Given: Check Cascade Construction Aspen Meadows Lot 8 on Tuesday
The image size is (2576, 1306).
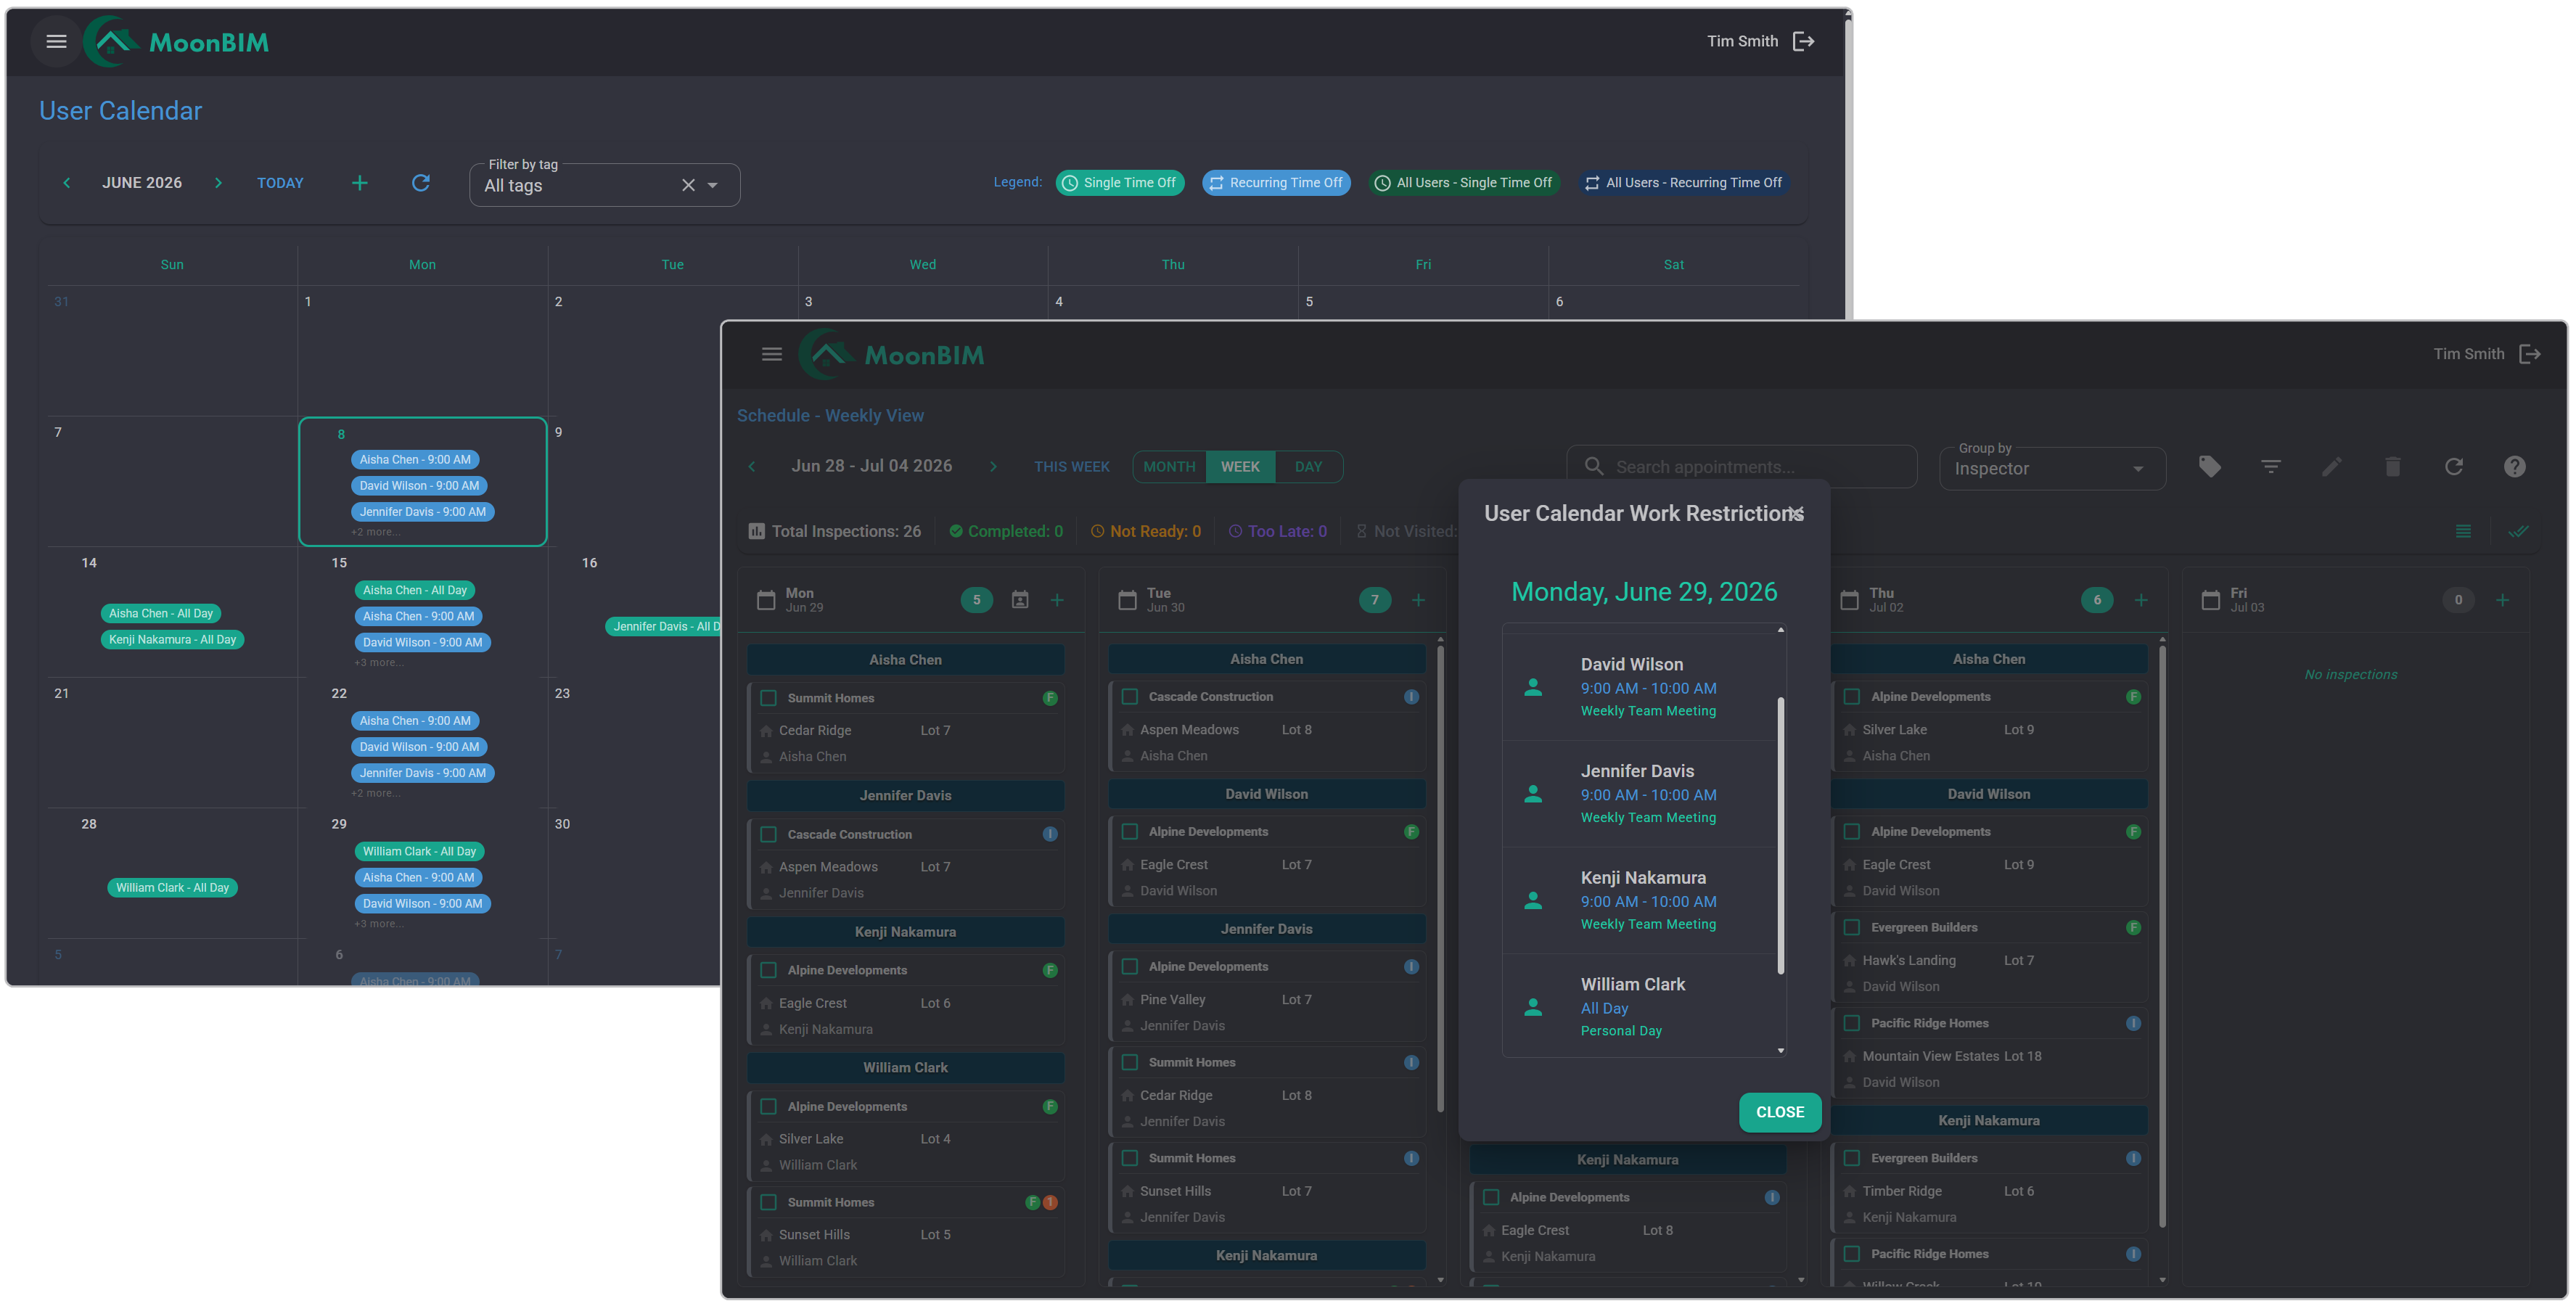Looking at the screenshot, I should (1129, 696).
